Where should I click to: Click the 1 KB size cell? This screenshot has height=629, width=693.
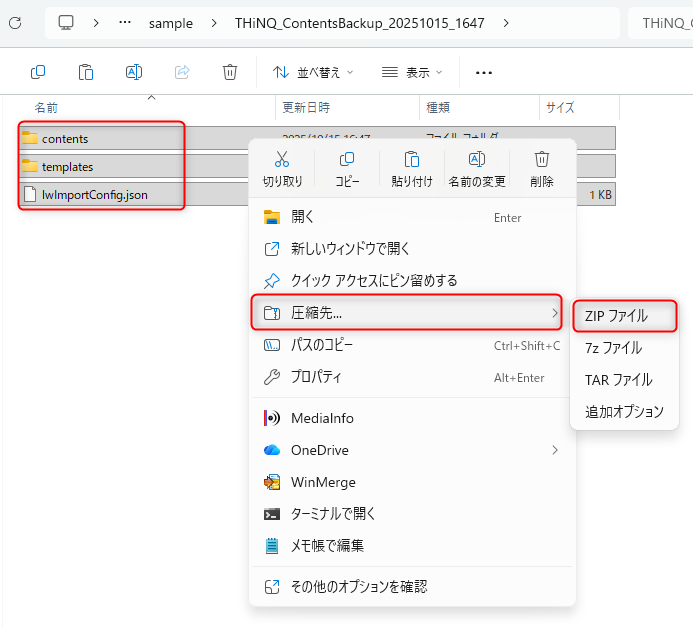(x=600, y=194)
